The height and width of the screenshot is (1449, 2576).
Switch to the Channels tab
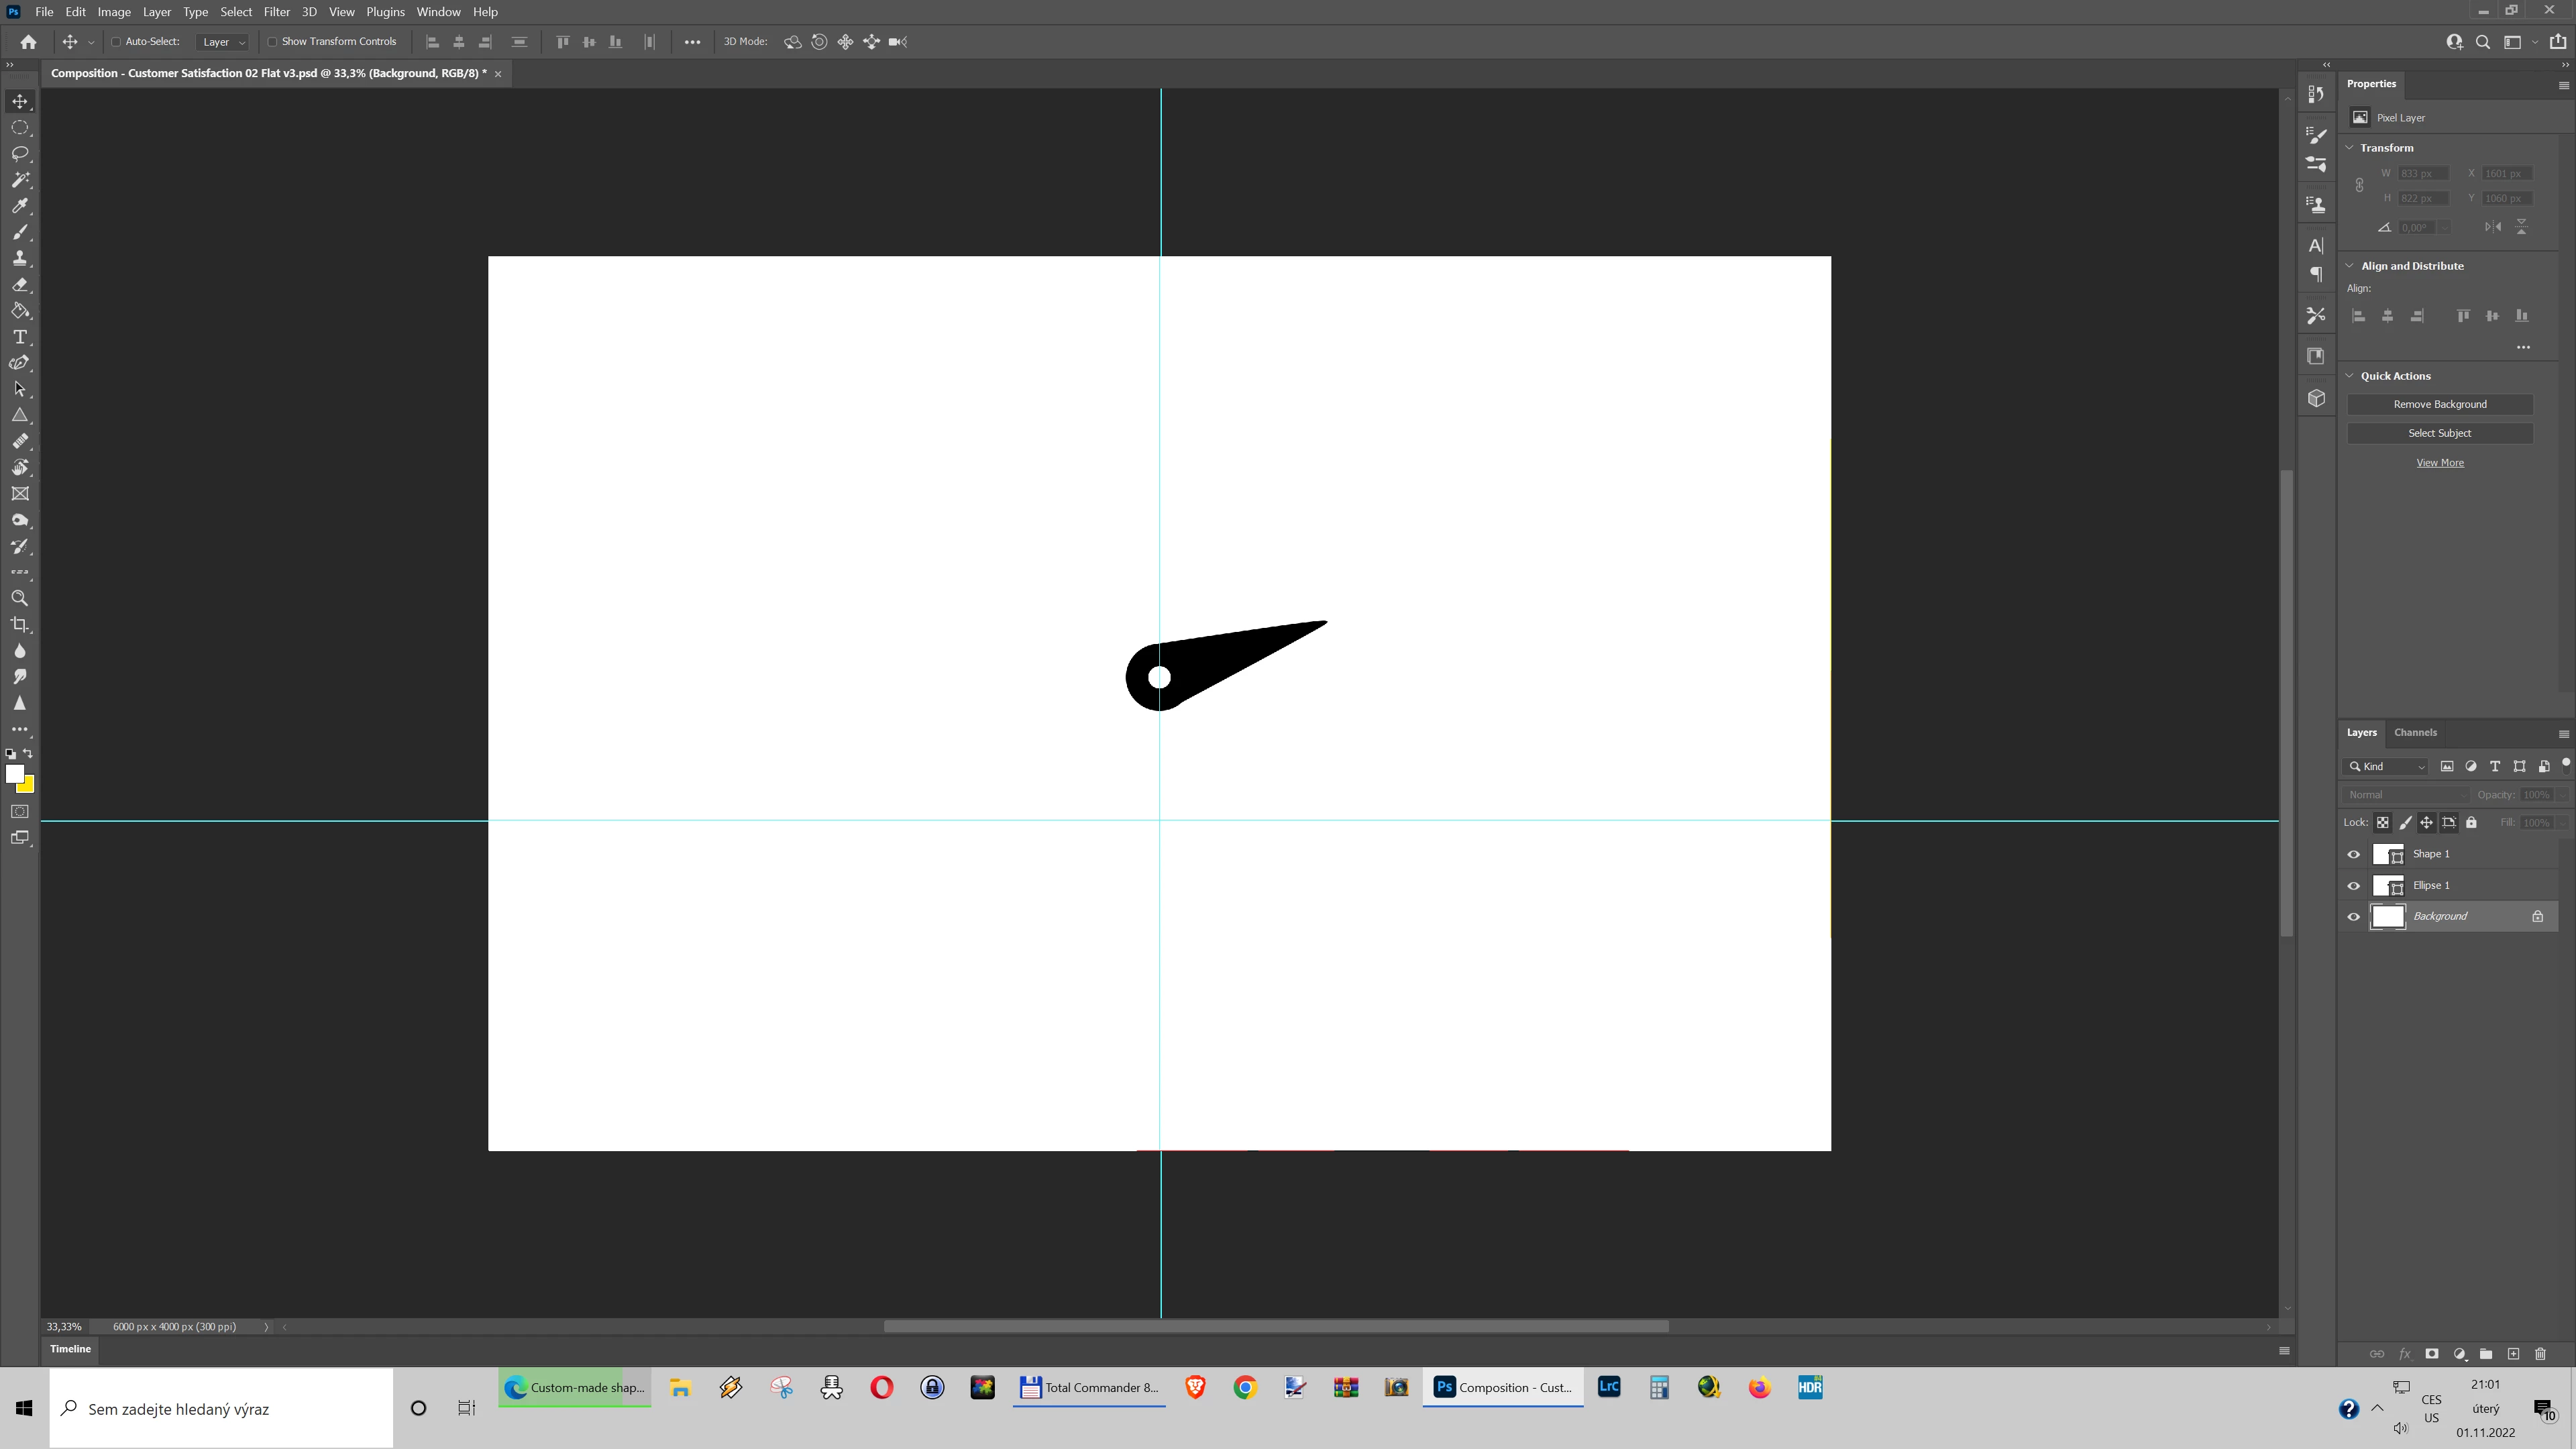[x=2415, y=733]
